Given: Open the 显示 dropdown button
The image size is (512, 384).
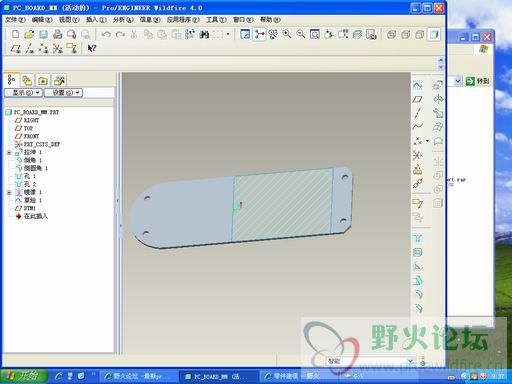Looking at the screenshot, I should tap(23, 93).
